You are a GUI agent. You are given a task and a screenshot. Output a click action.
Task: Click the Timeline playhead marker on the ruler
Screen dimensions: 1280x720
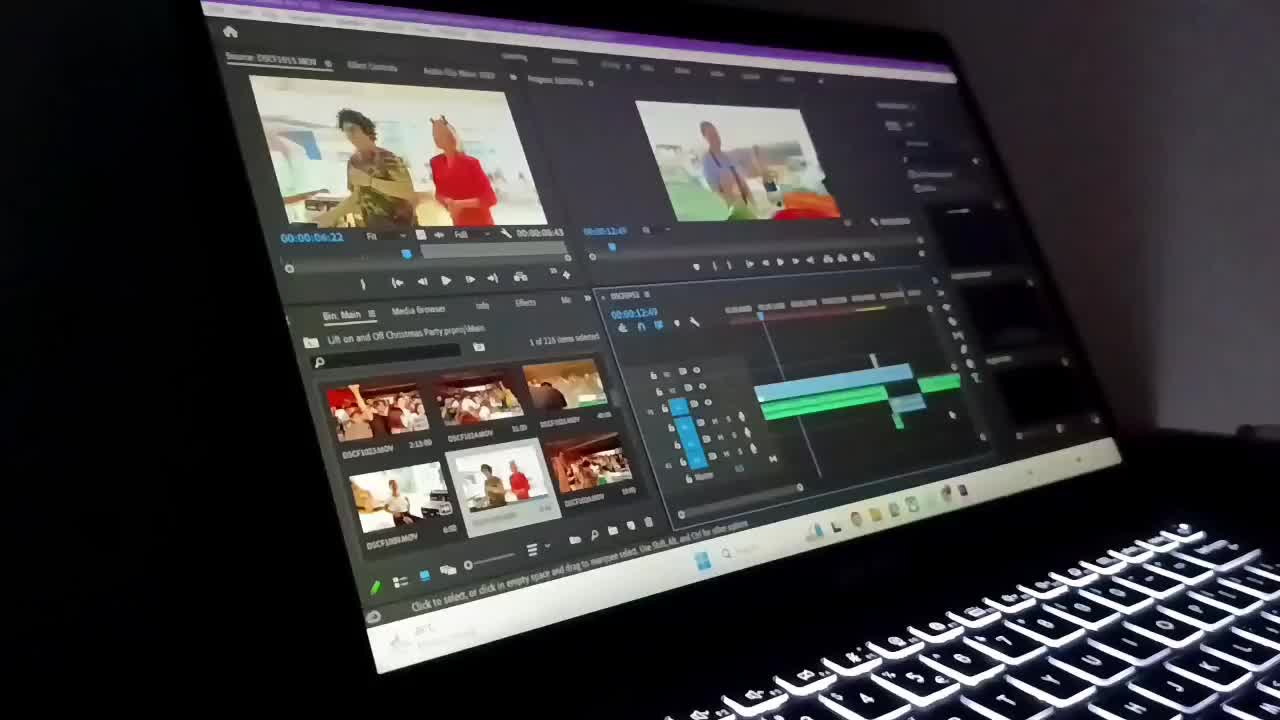point(760,316)
